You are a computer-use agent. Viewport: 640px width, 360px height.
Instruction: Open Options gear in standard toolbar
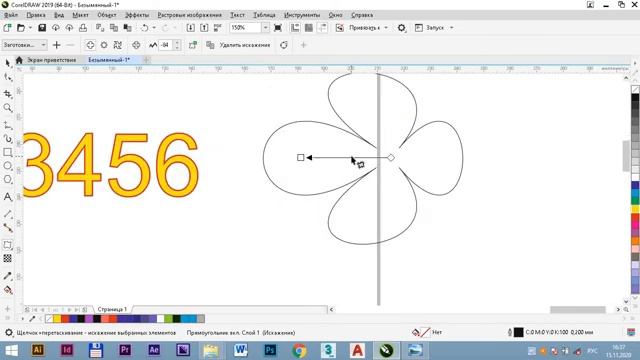point(402,28)
